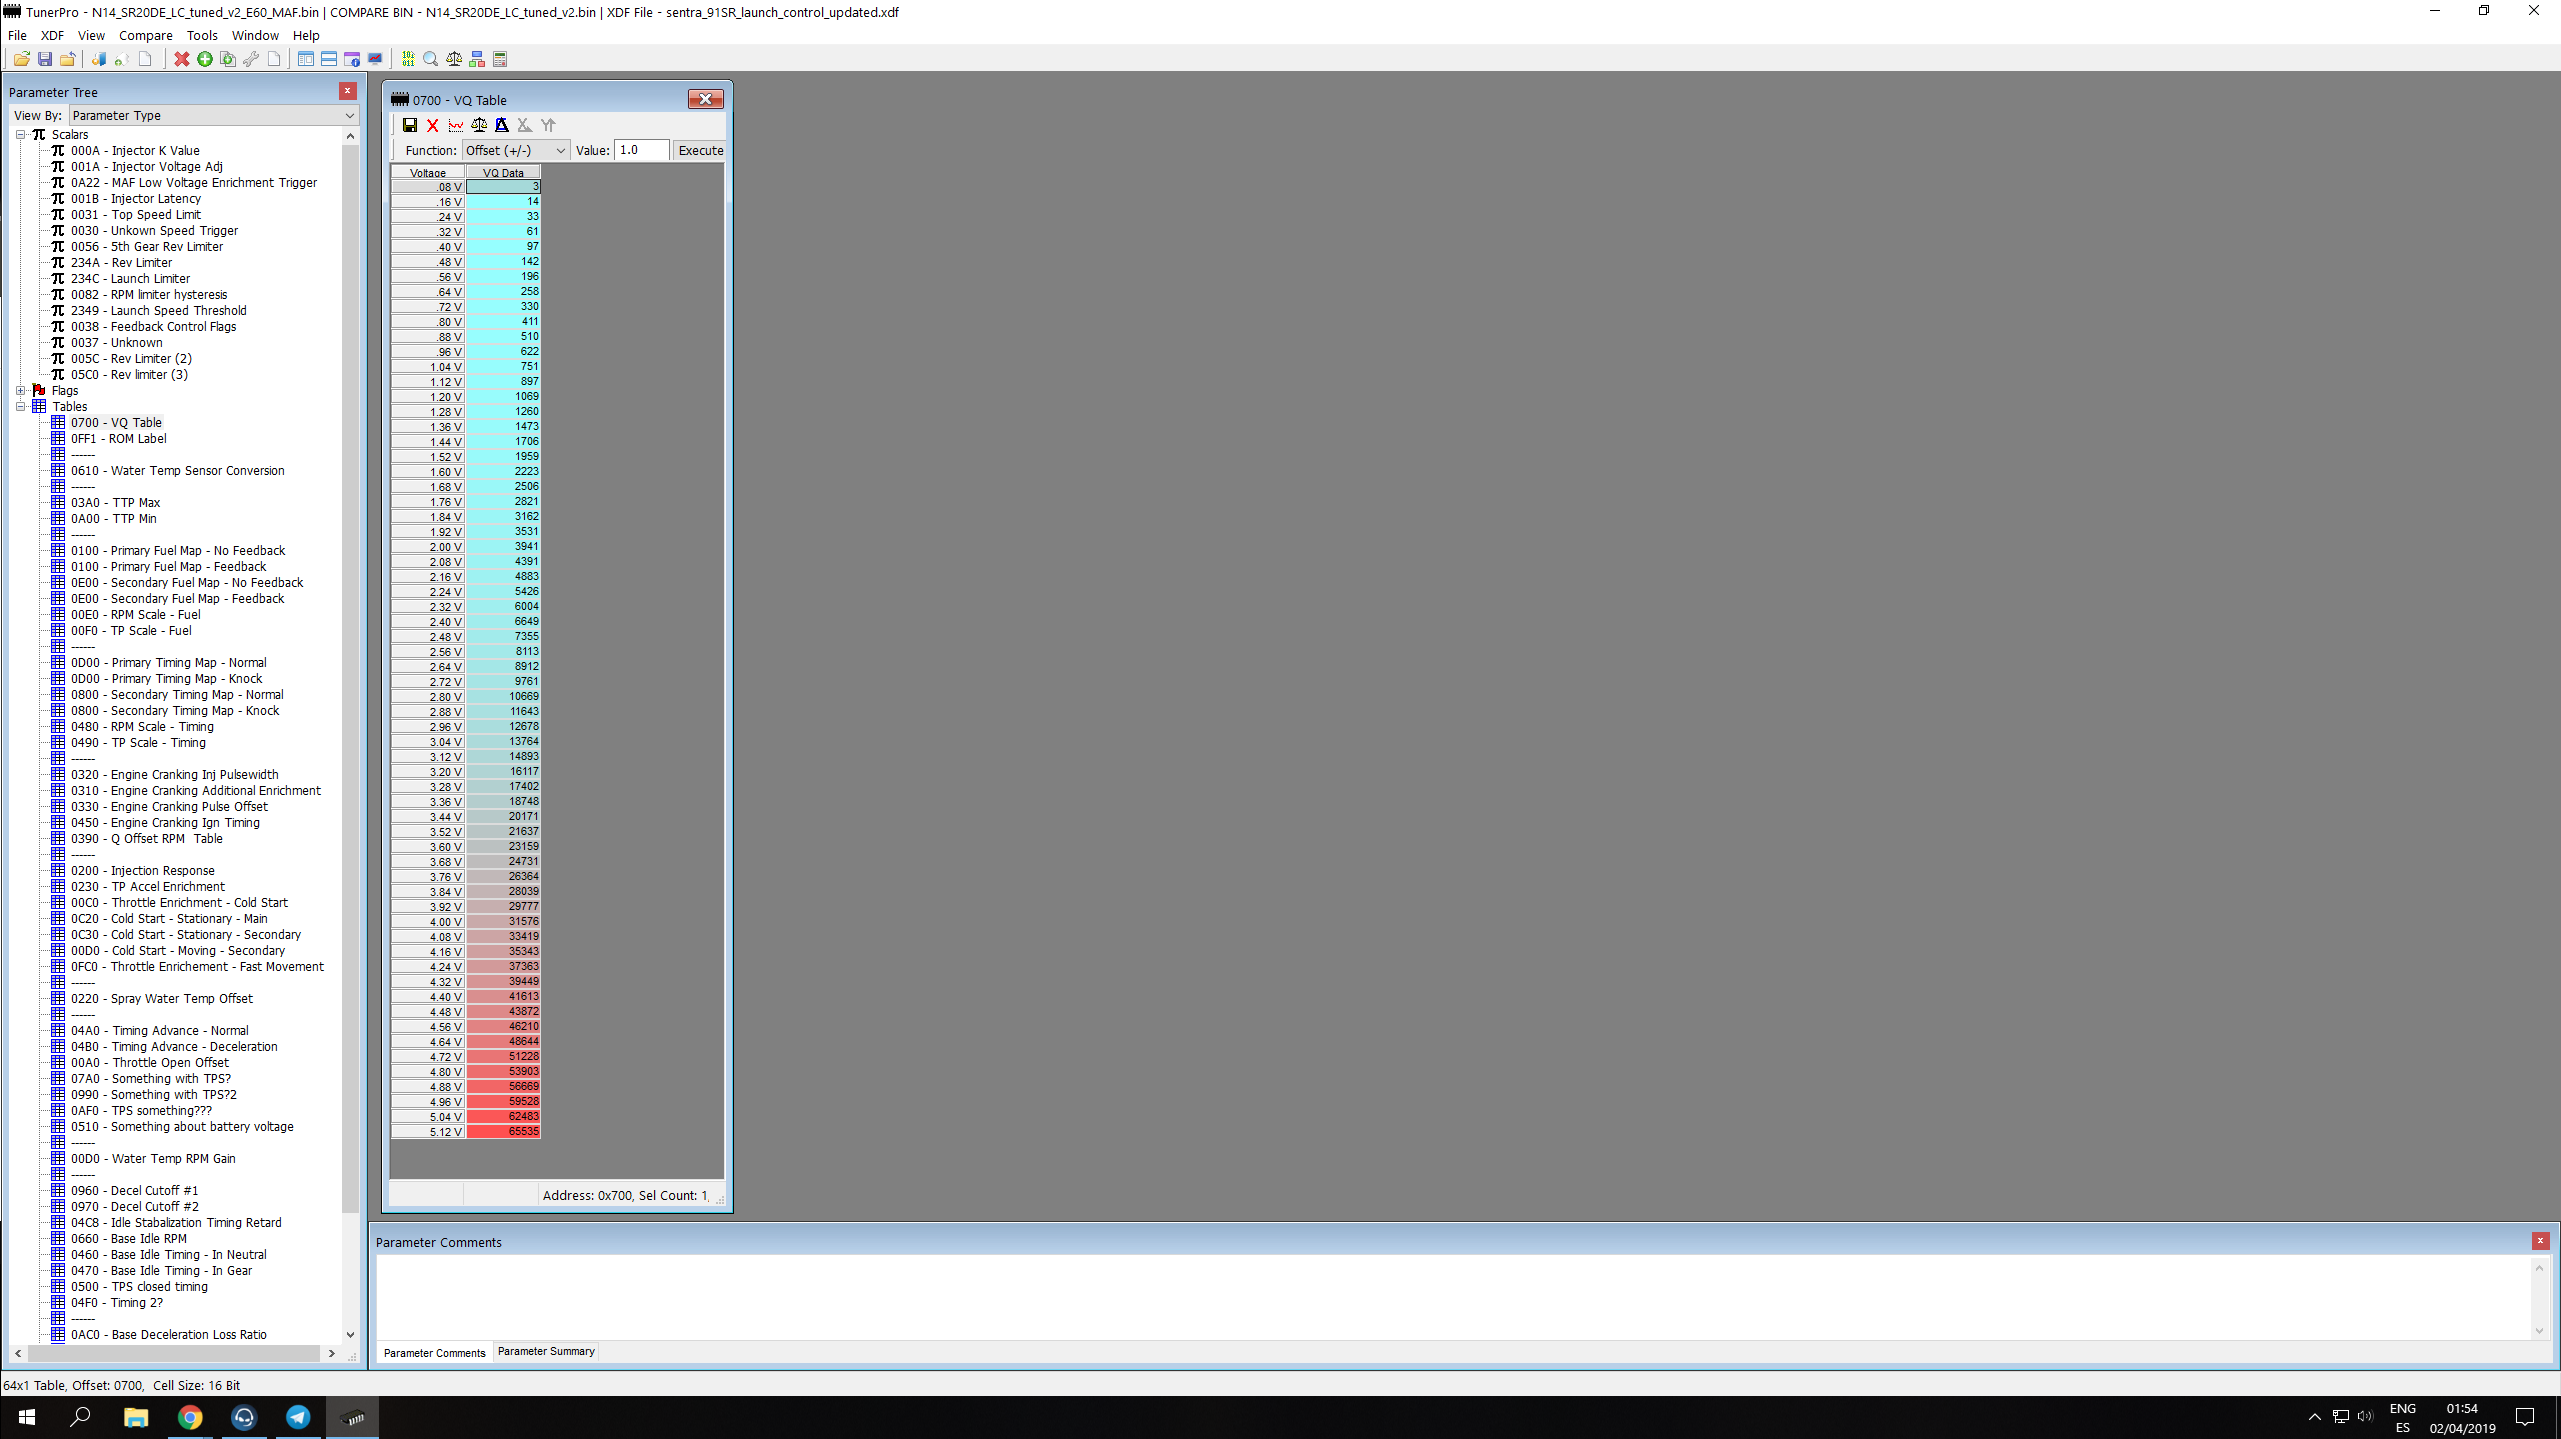Image resolution: width=2561 pixels, height=1439 pixels.
Task: Save table with VQ Table floppy icon
Action: pyautogui.click(x=410, y=125)
